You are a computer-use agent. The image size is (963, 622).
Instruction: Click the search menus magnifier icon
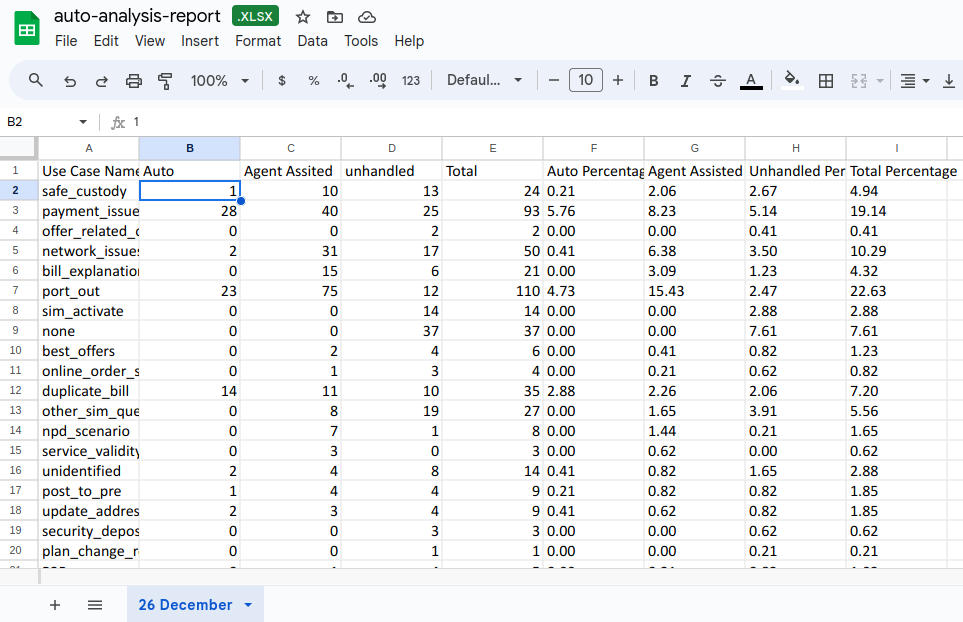(36, 80)
